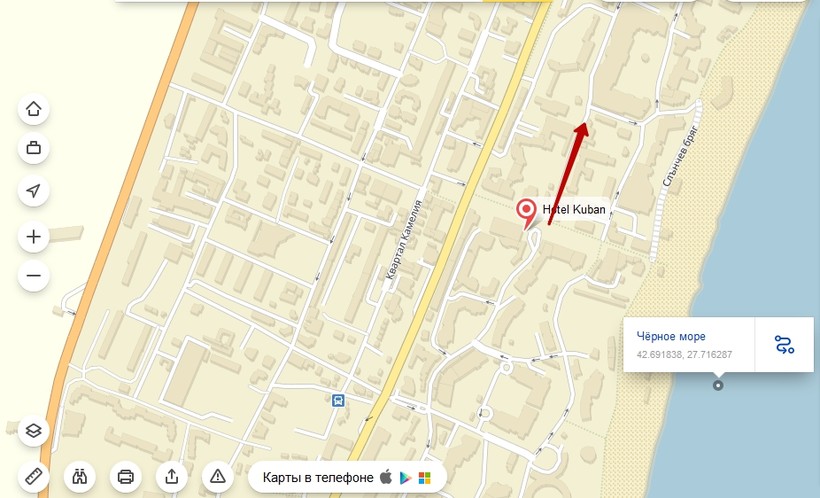Activate the my-location arrow button
Image resolution: width=820 pixels, height=498 pixels.
click(x=33, y=190)
